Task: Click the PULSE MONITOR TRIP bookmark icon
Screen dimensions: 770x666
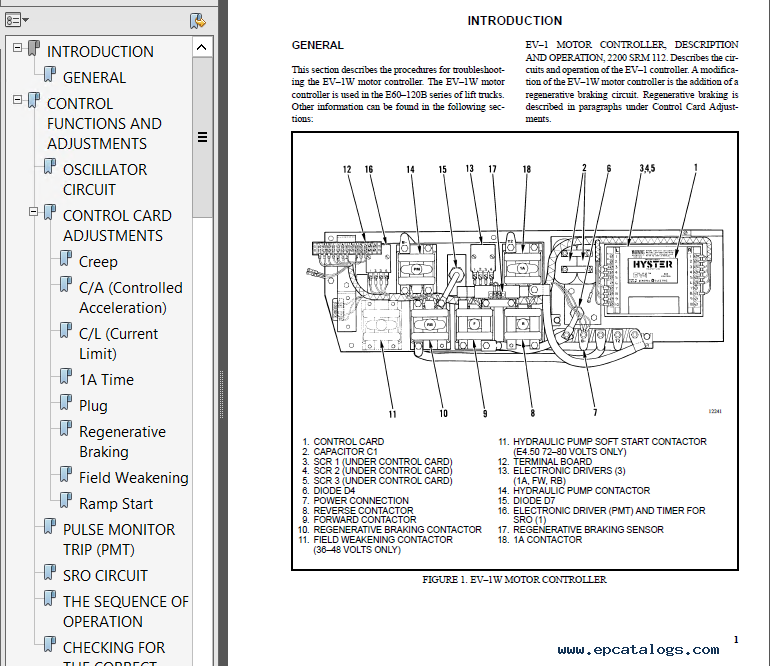Action: click(50, 527)
